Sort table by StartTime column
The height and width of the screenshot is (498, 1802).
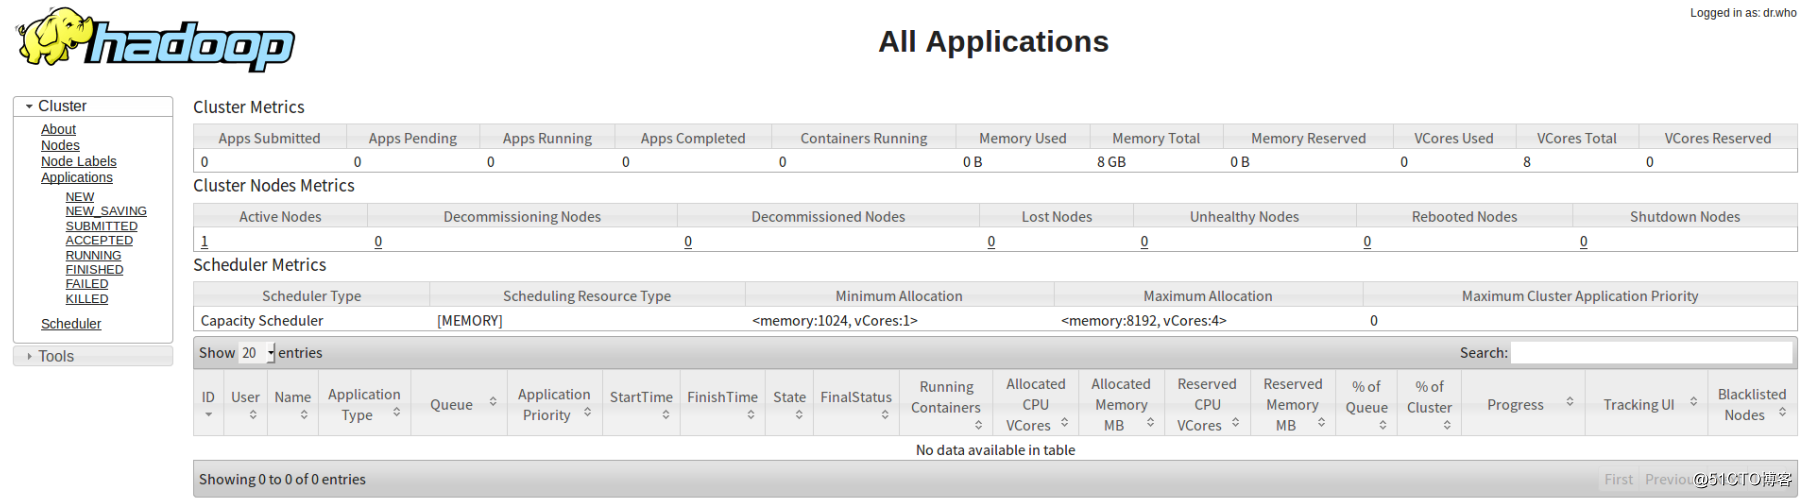(641, 404)
